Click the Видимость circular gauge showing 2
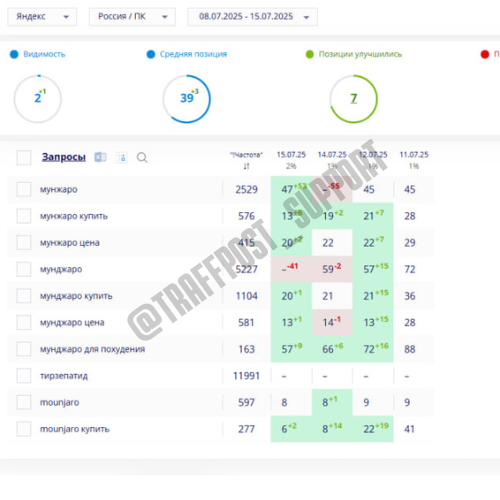This screenshot has height=500, width=500. (x=38, y=99)
